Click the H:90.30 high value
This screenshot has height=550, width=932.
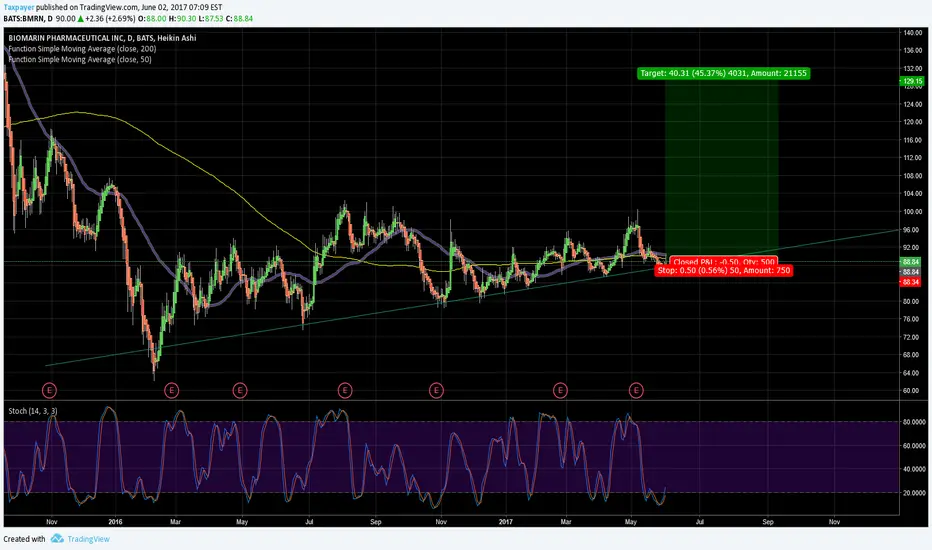(x=182, y=19)
